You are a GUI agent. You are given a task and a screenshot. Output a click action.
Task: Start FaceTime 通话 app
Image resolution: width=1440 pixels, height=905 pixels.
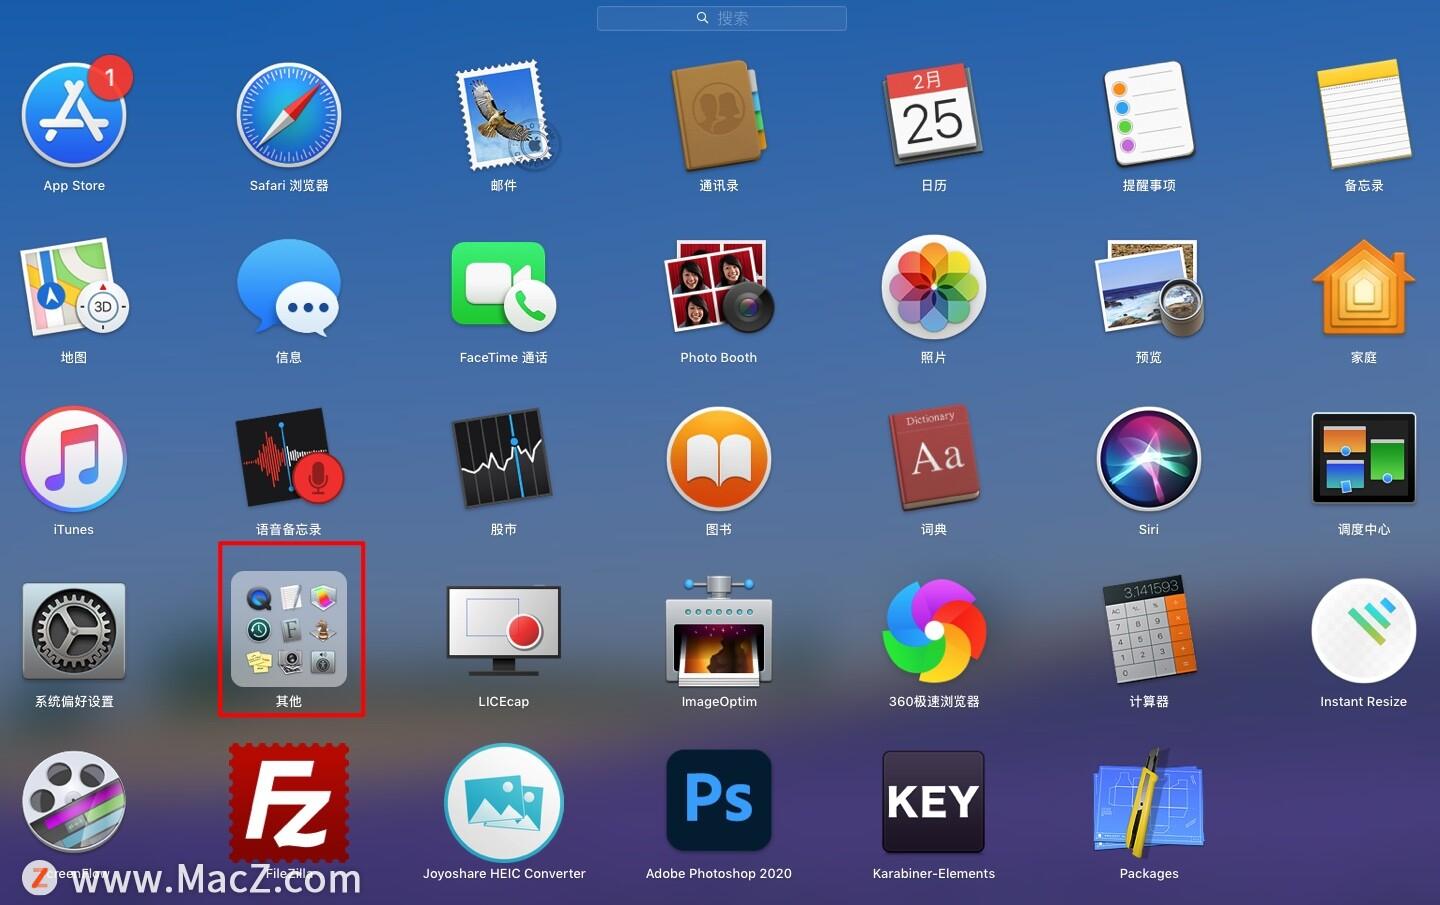point(504,287)
